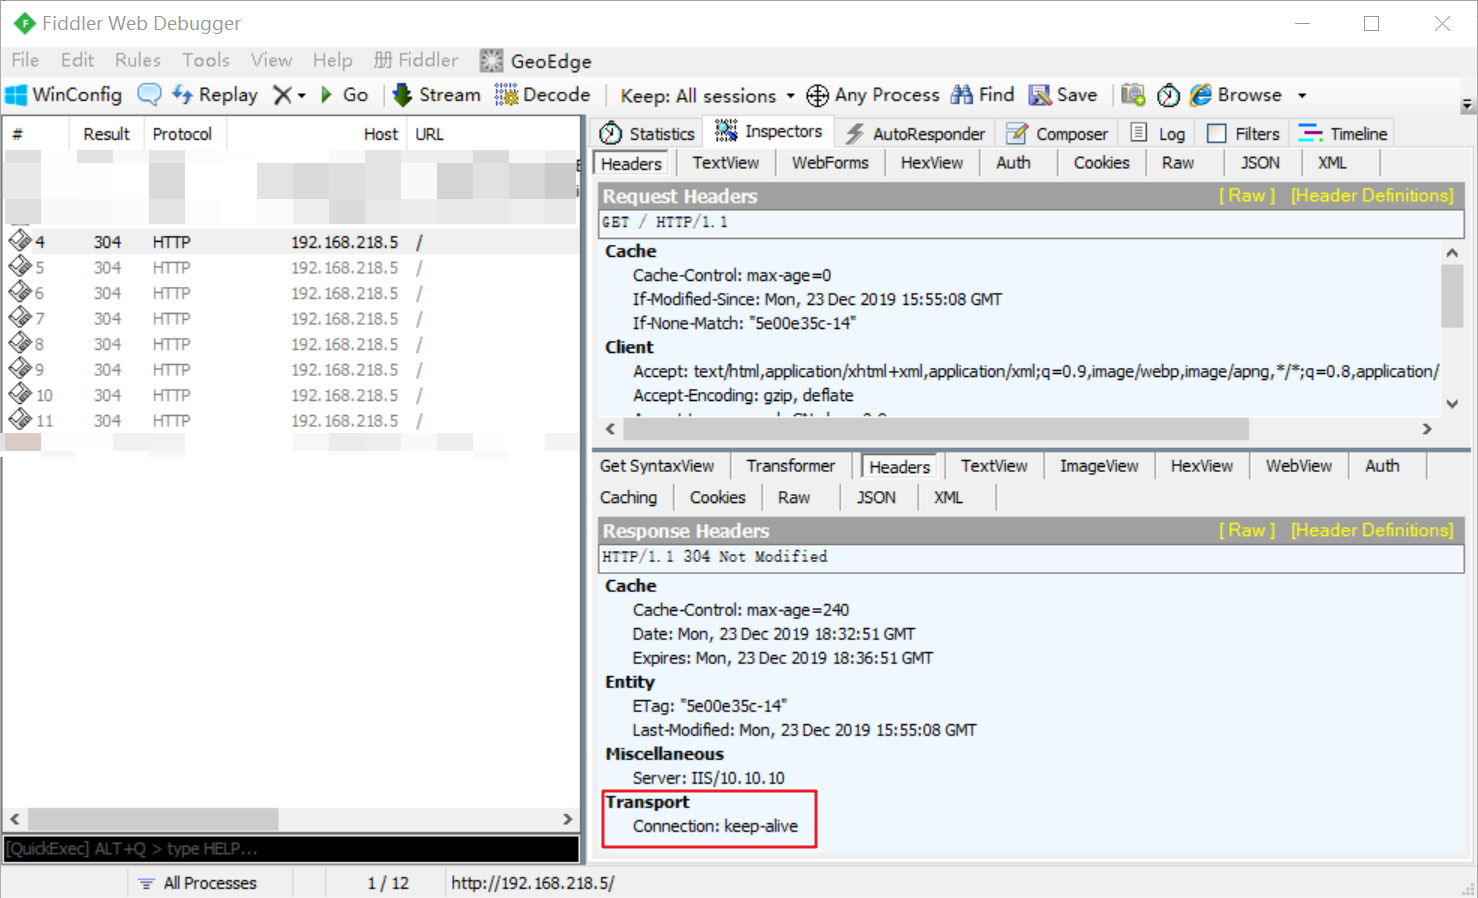Open the Rules menu
The image size is (1478, 898).
137,60
